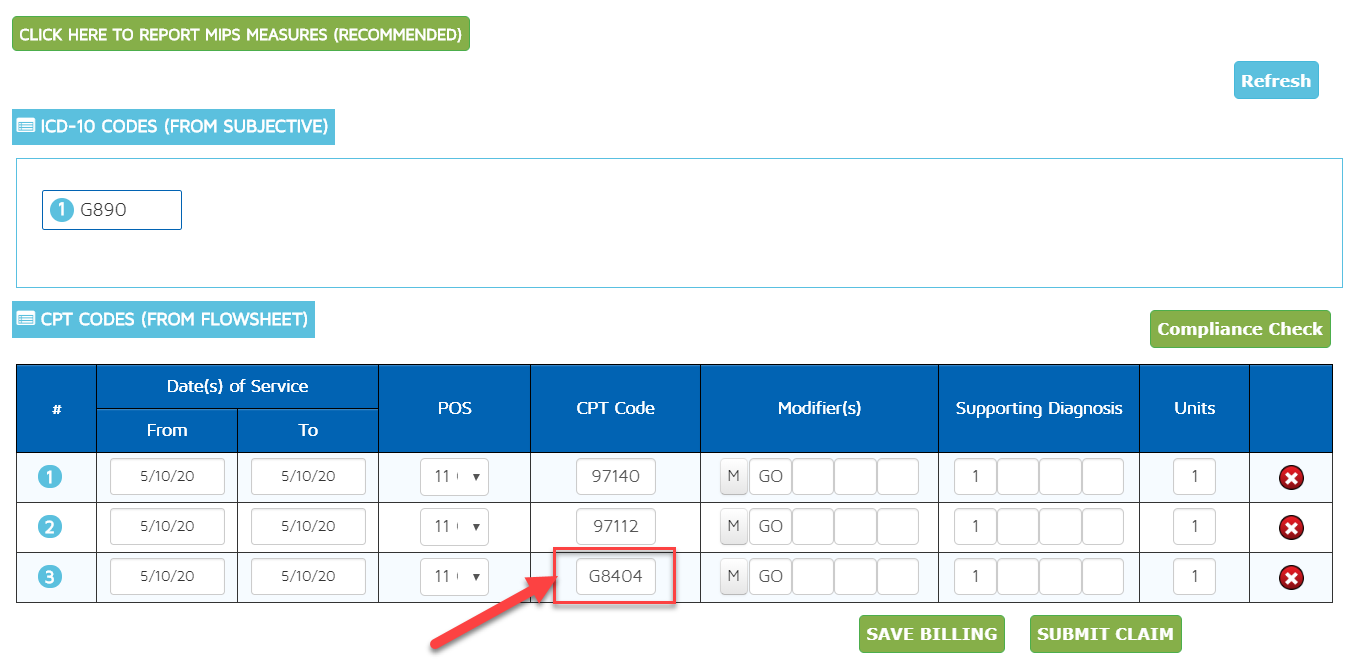The height and width of the screenshot is (668, 1370).
Task: Click the From date field in row 1
Action: [167, 477]
